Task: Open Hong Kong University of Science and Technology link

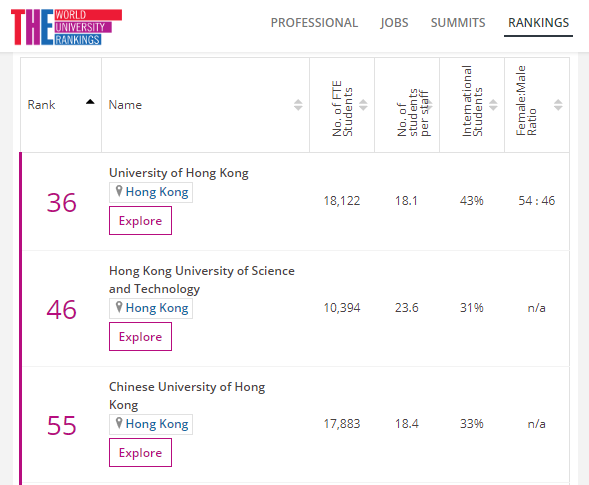Action: click(202, 280)
